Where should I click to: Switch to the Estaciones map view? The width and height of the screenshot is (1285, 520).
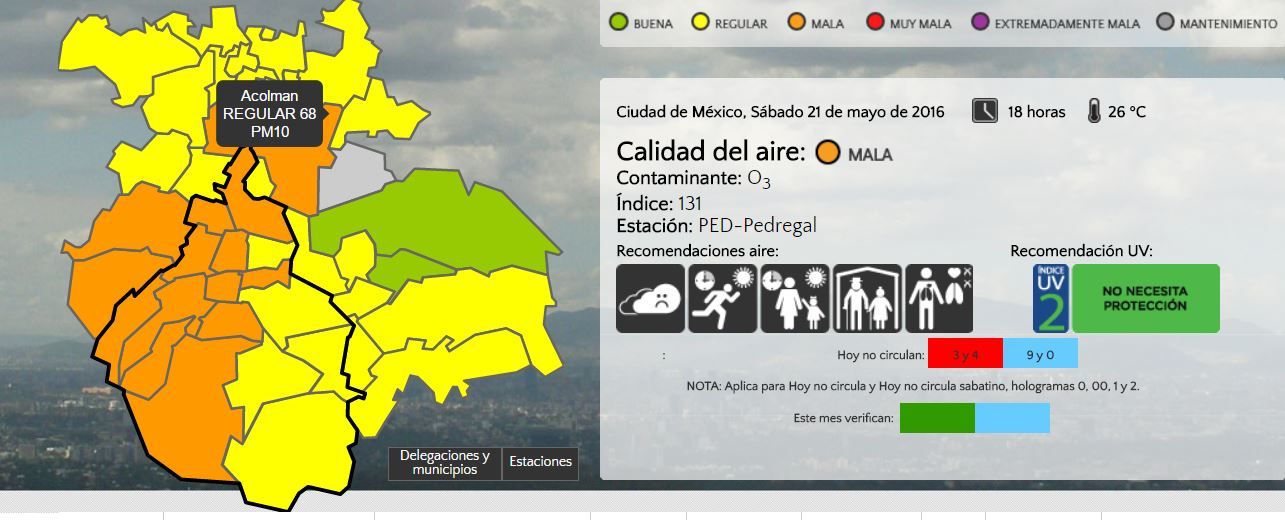540,462
